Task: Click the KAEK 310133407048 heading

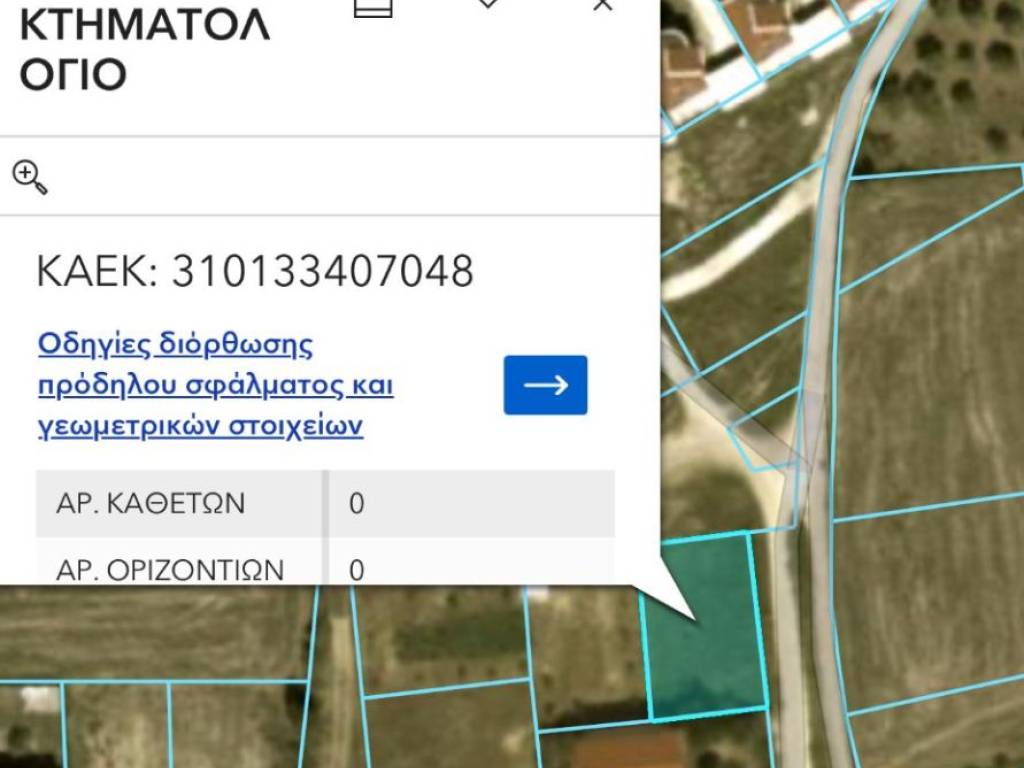Action: point(255,271)
